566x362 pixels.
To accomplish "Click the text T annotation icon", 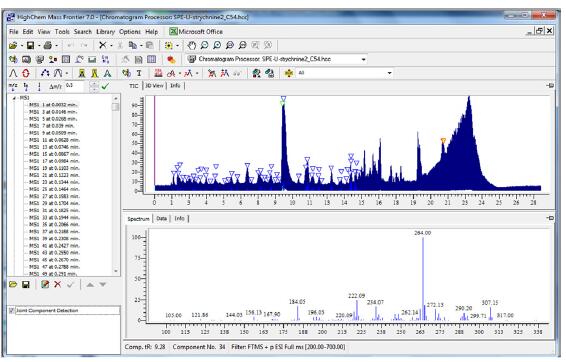I will point(139,73).
